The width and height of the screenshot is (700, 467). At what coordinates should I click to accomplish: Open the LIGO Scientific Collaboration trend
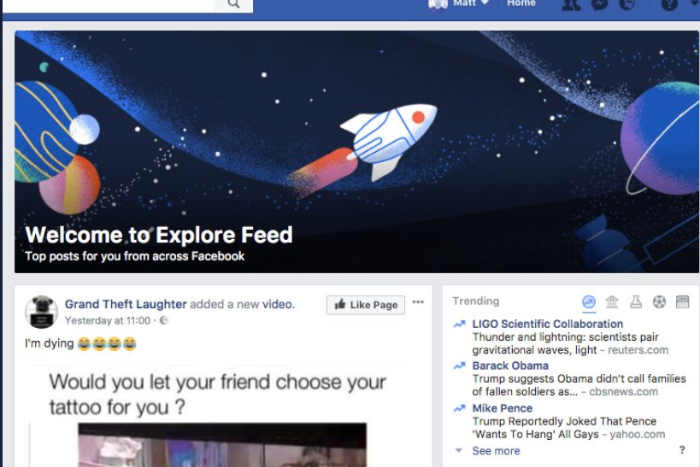tap(547, 324)
